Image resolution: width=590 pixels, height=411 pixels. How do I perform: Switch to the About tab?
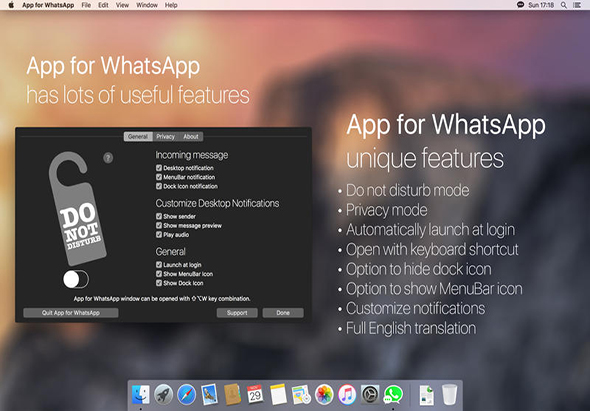pyautogui.click(x=191, y=136)
